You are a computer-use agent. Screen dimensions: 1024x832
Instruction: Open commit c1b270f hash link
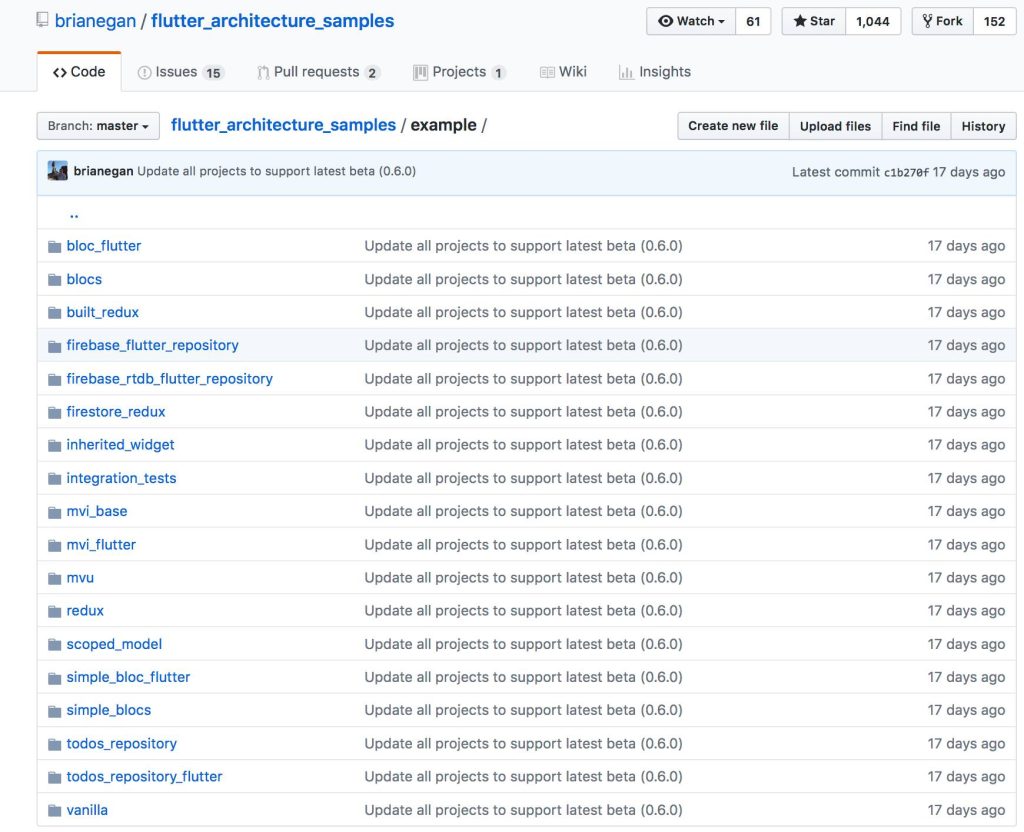pyautogui.click(x=906, y=172)
